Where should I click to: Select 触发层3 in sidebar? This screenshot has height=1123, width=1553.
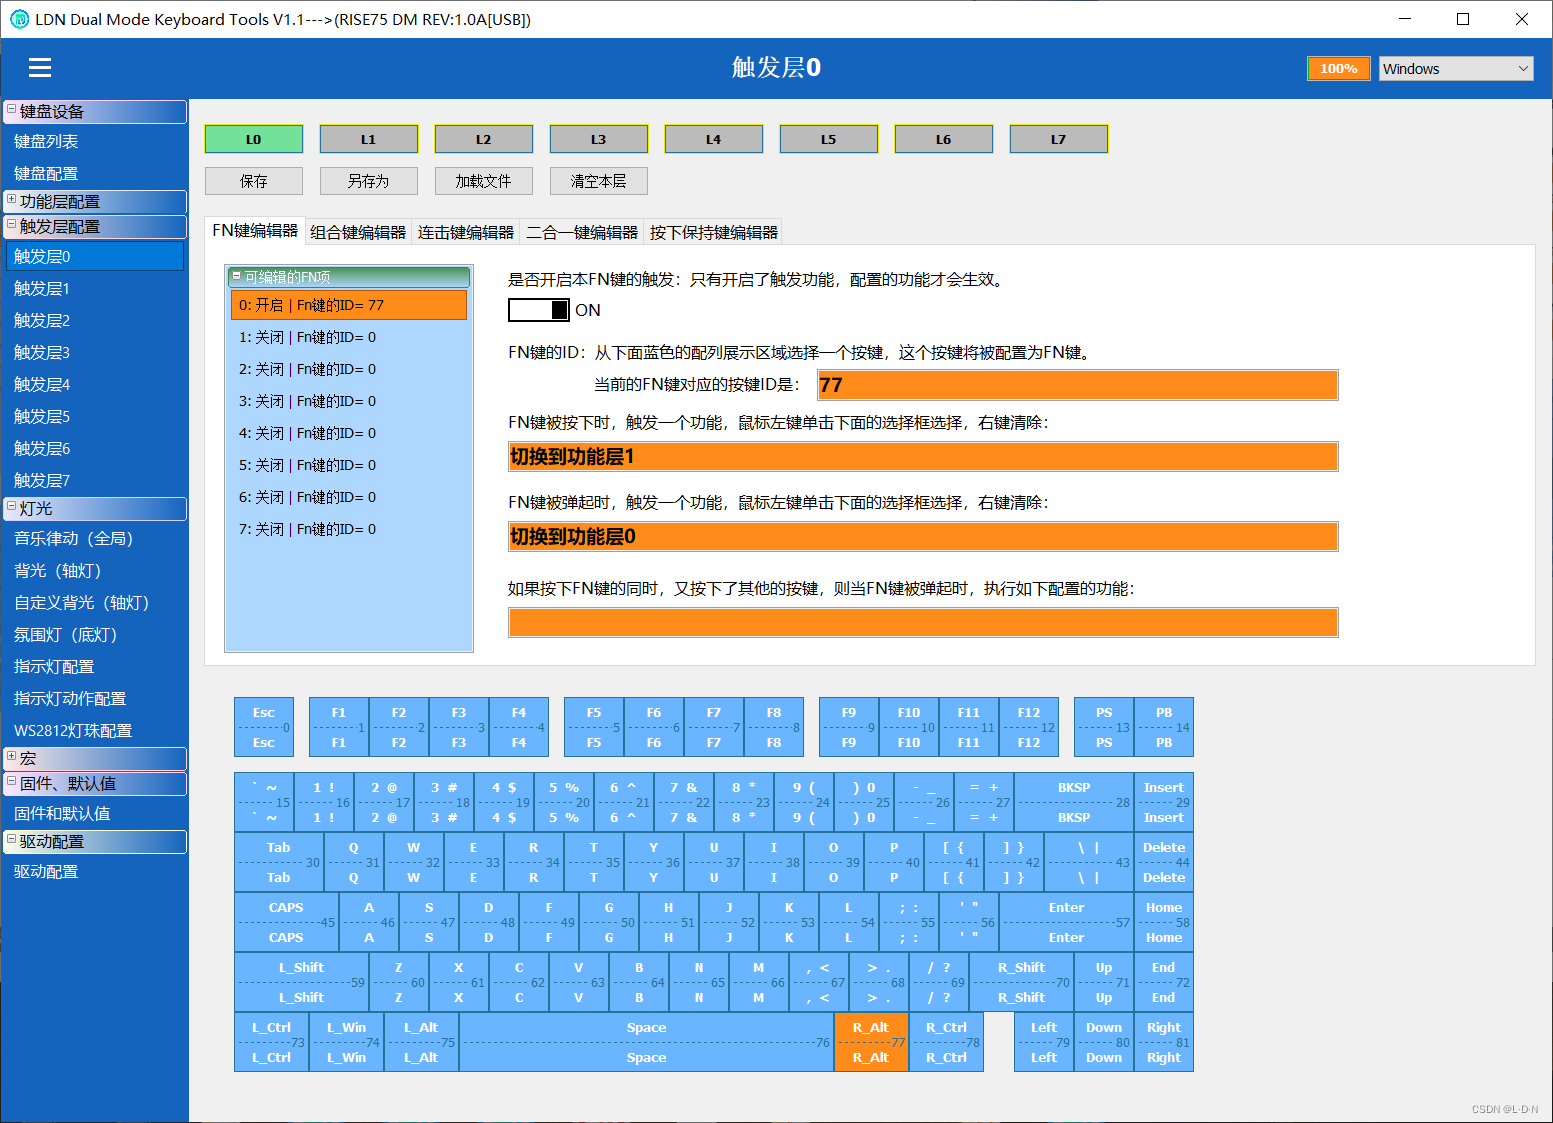(x=94, y=353)
